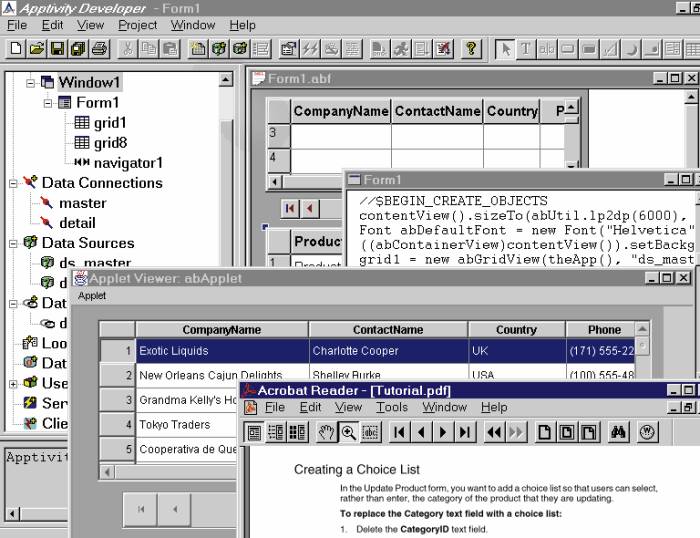The width and height of the screenshot is (700, 538).
Task: Click applet grid vertical scroll up arrow
Action: pos(642,329)
